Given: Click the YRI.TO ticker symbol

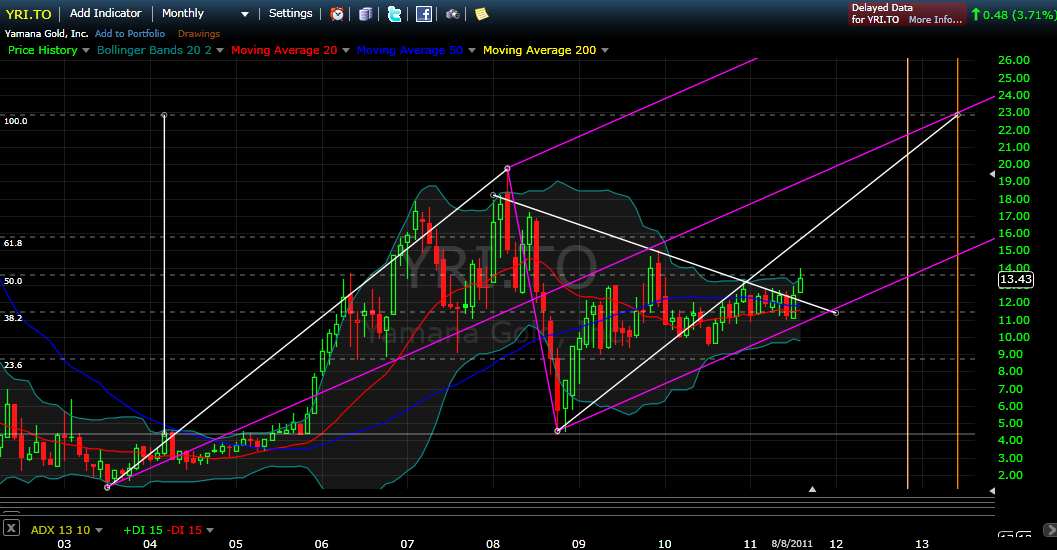Looking at the screenshot, I should point(28,14).
